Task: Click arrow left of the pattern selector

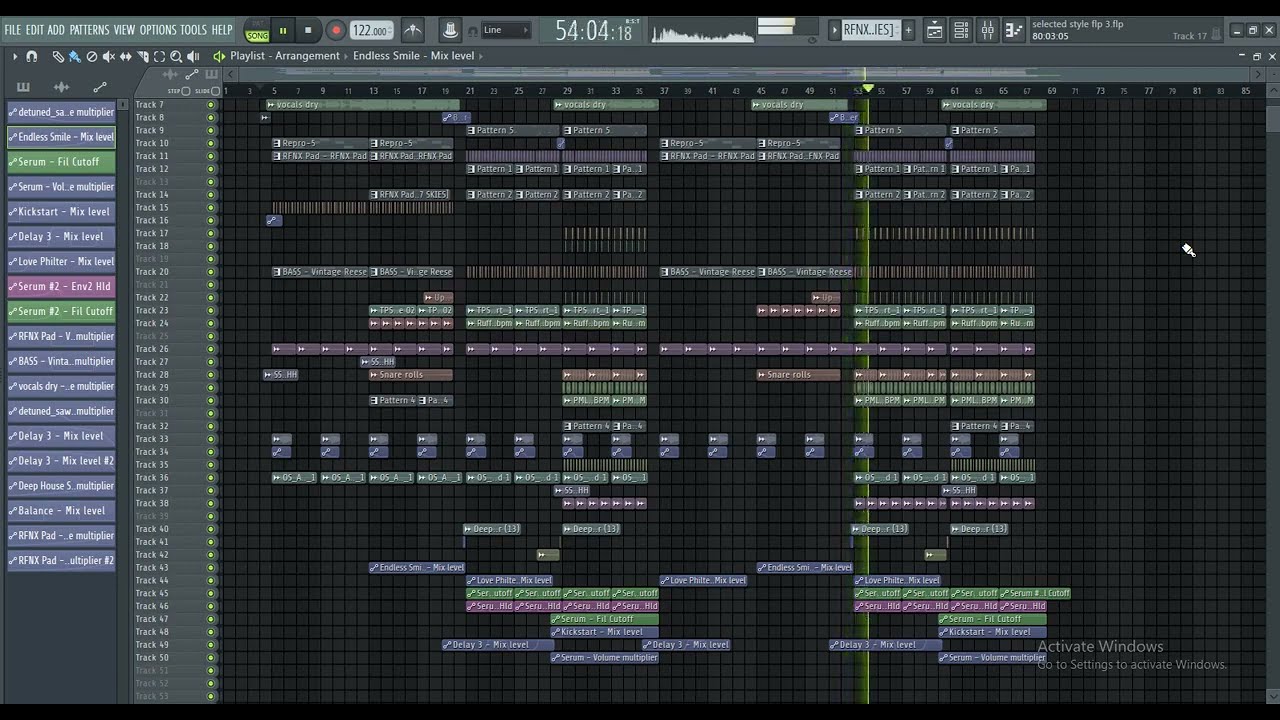Action: 835,30
